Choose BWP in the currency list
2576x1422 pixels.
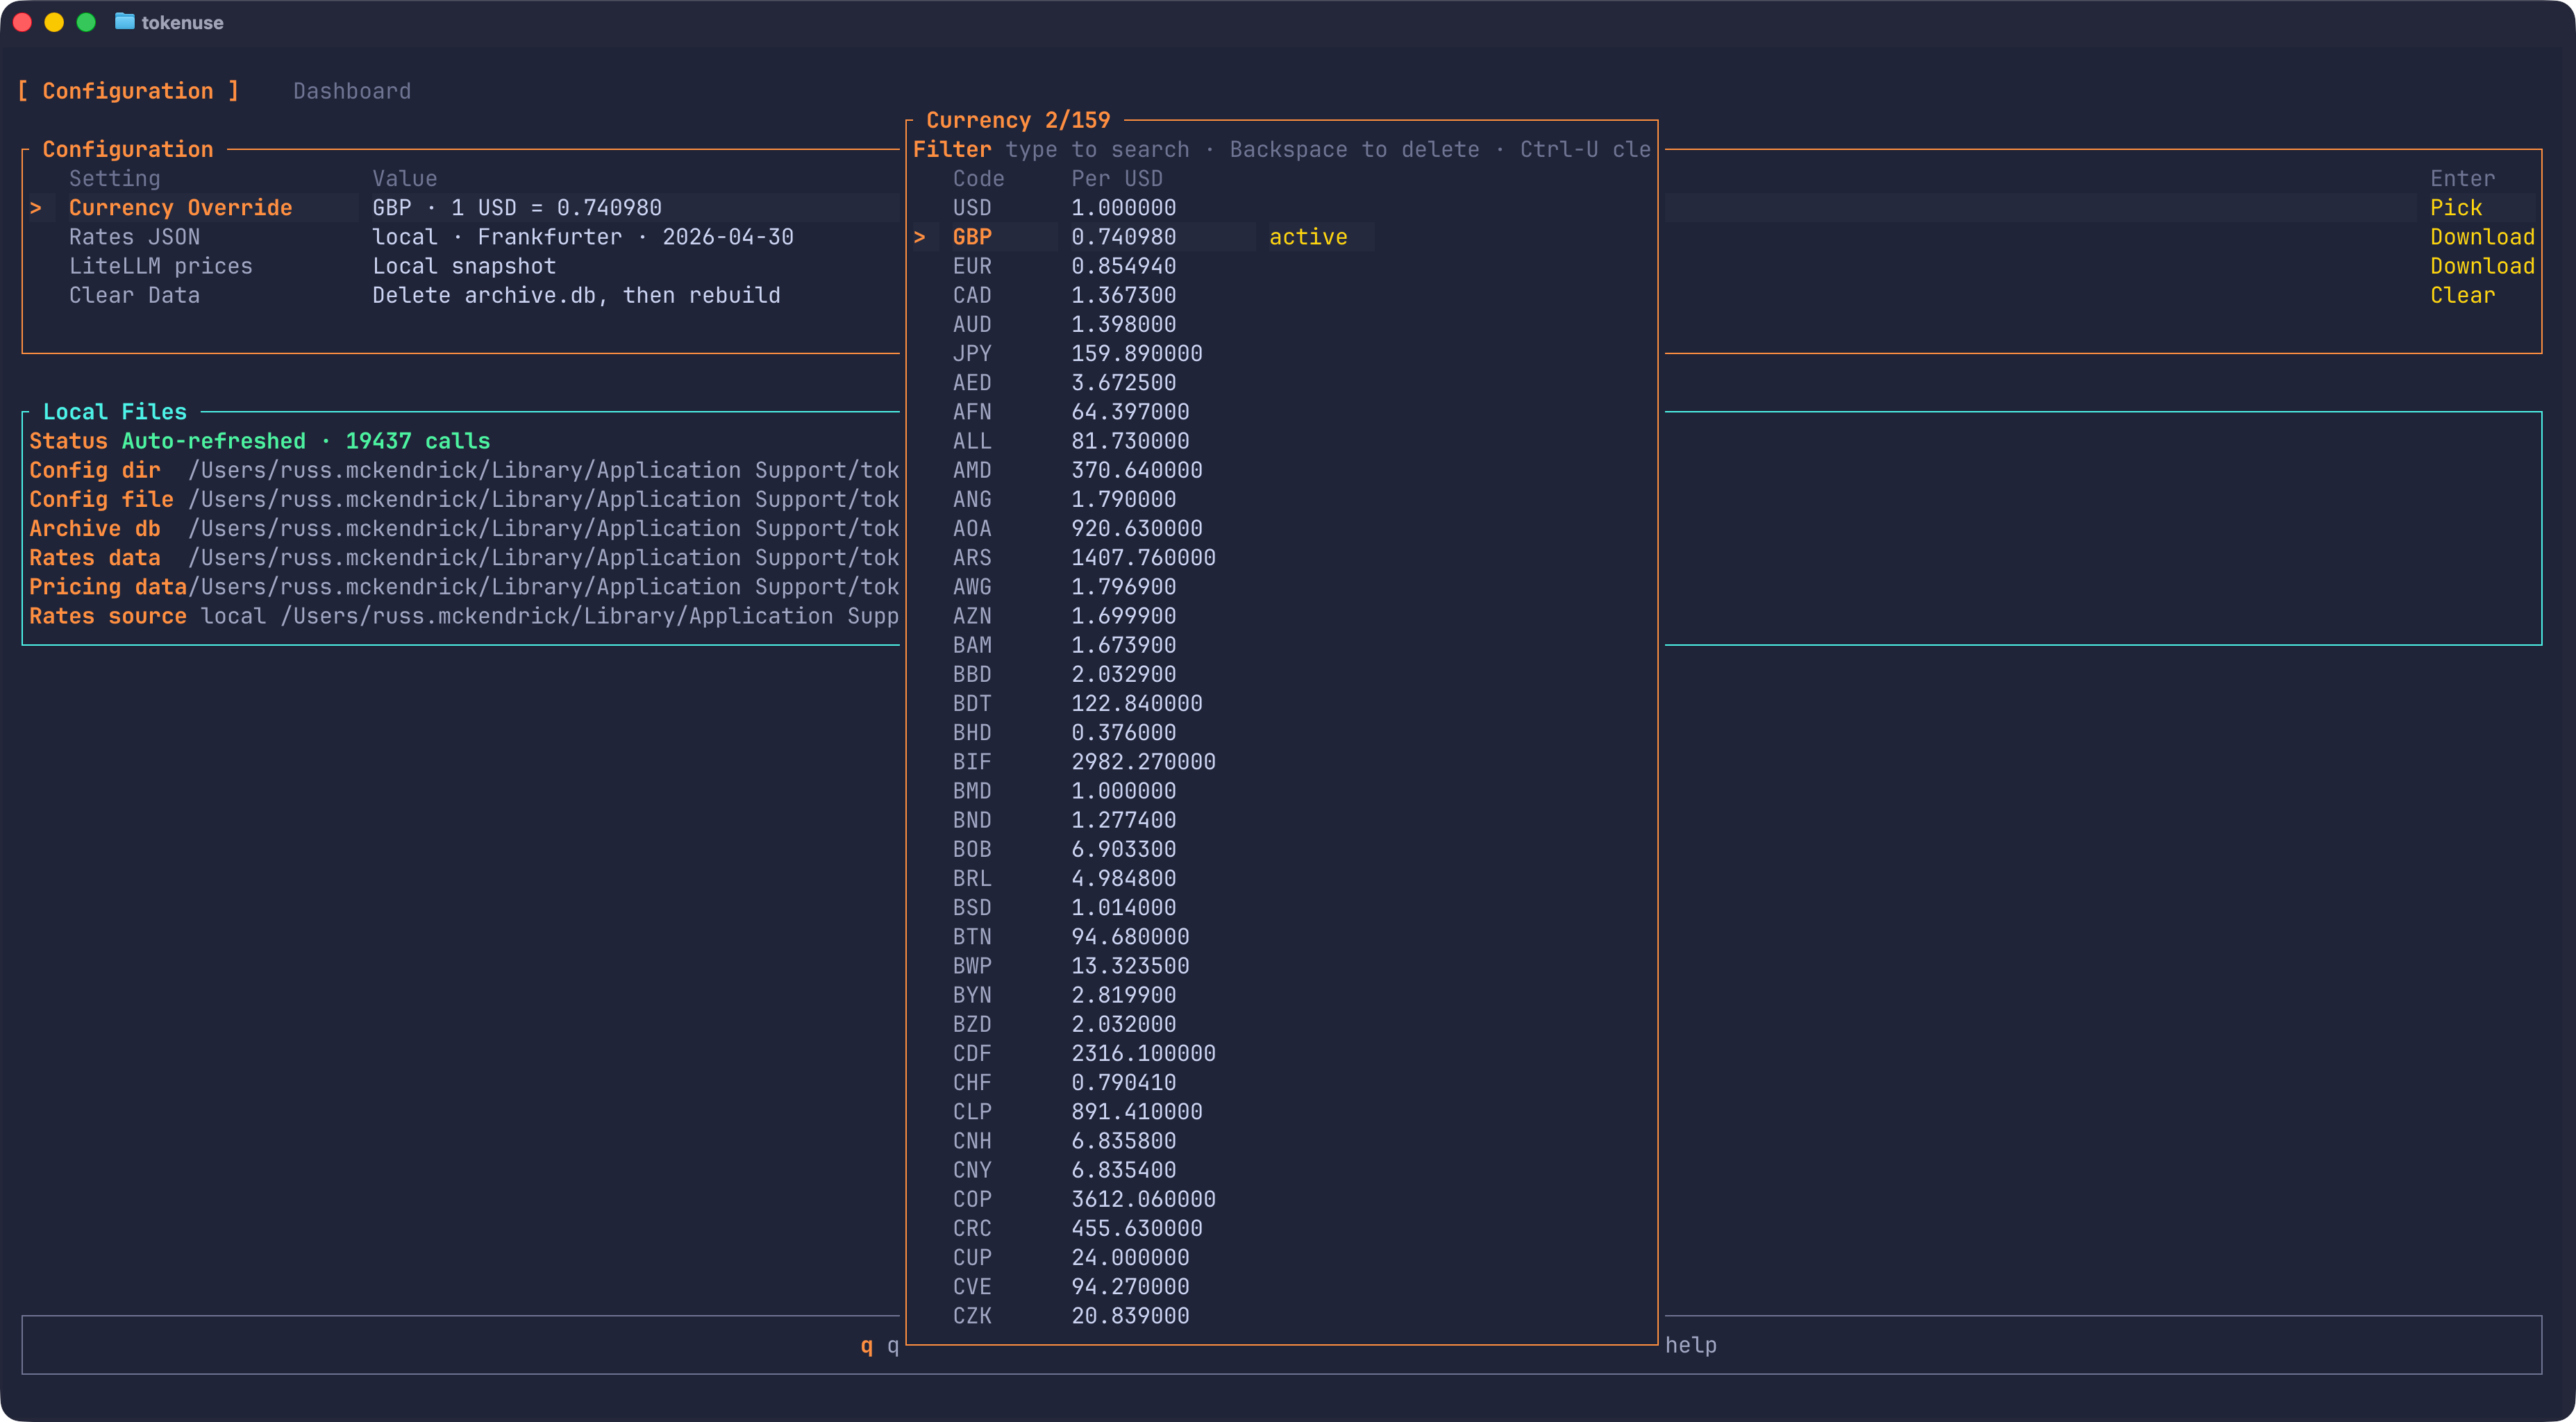click(x=1281, y=966)
